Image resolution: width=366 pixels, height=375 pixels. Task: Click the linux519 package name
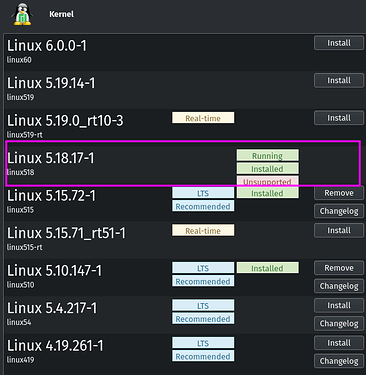tap(20, 97)
